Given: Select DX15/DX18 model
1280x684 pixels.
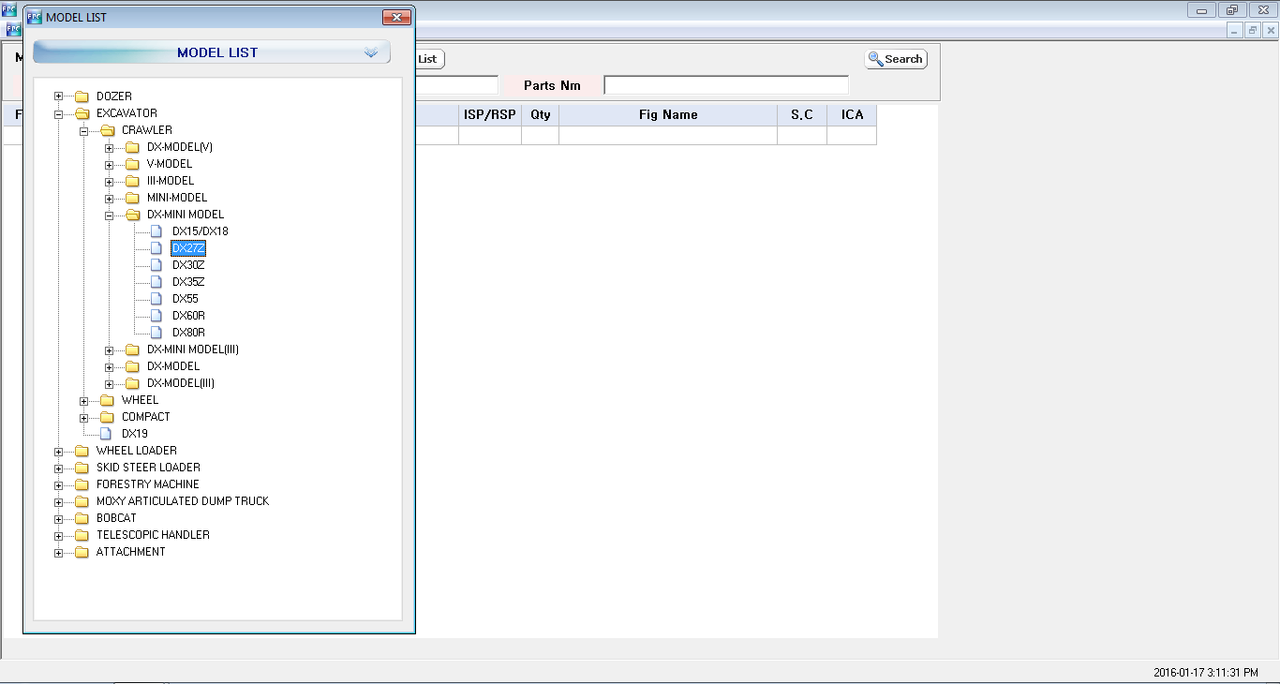Looking at the screenshot, I should [x=200, y=232].
